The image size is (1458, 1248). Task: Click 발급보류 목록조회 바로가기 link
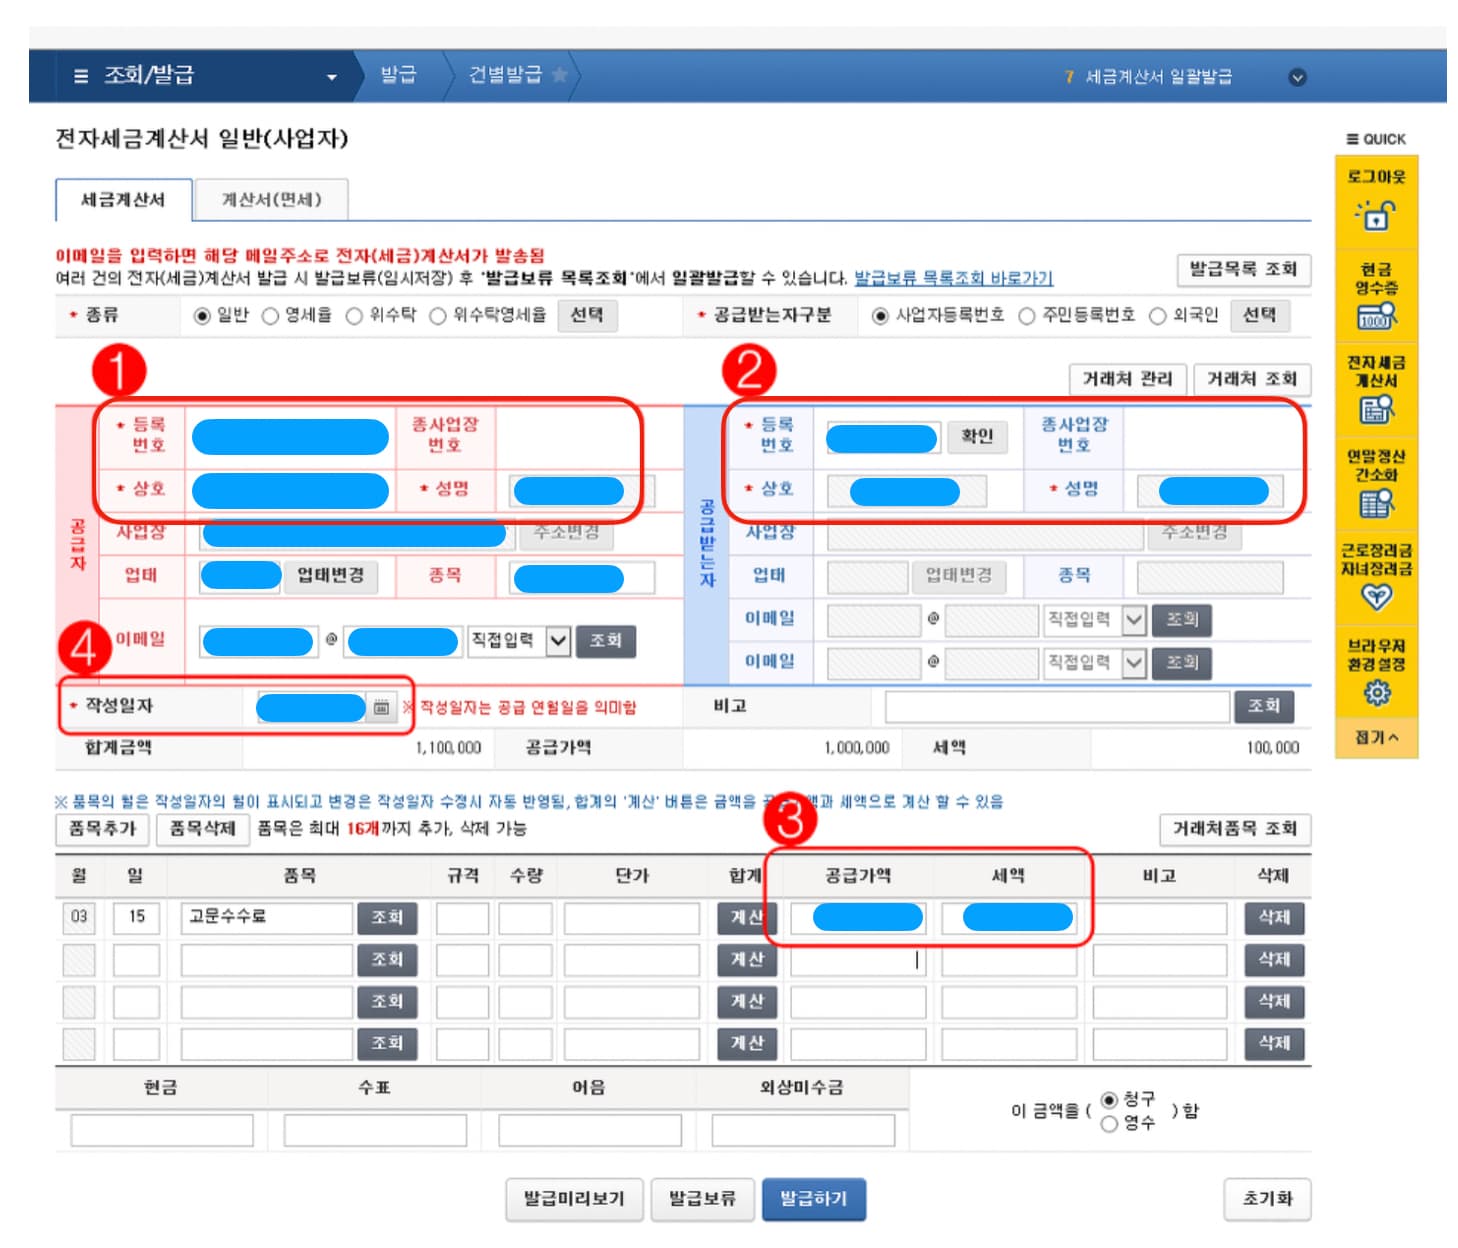(x=953, y=278)
